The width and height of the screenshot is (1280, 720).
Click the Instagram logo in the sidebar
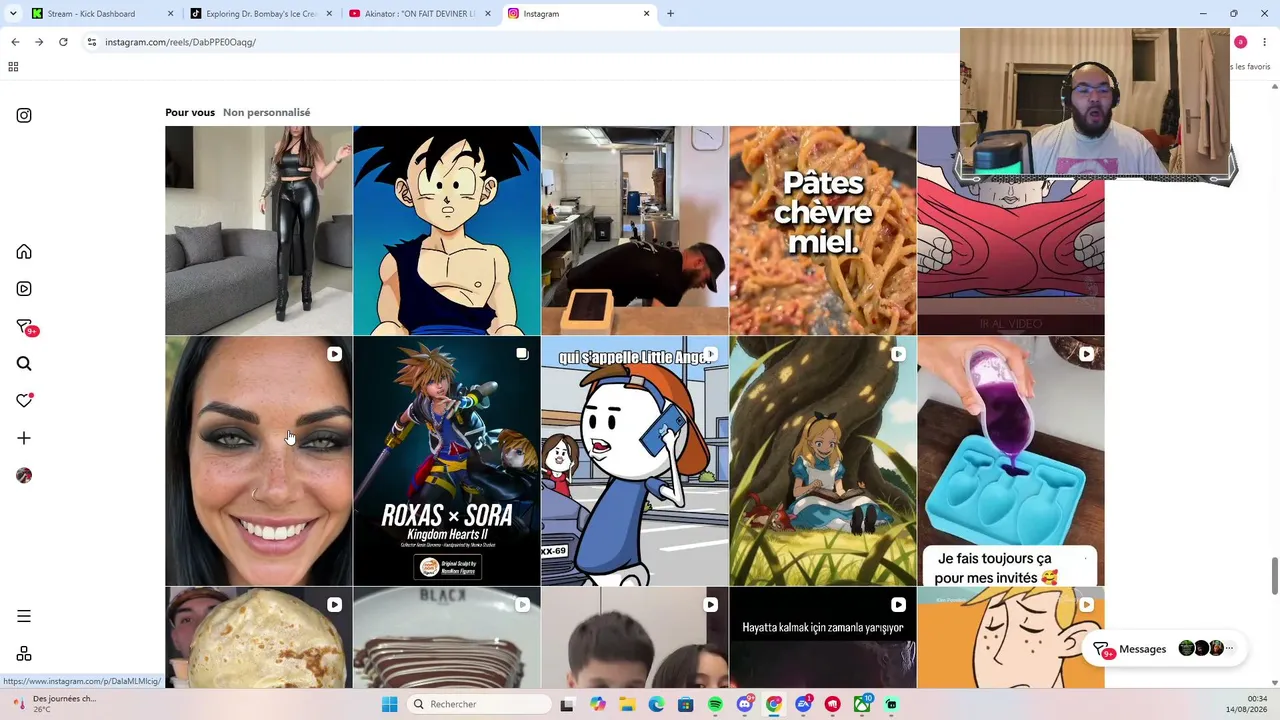click(24, 115)
